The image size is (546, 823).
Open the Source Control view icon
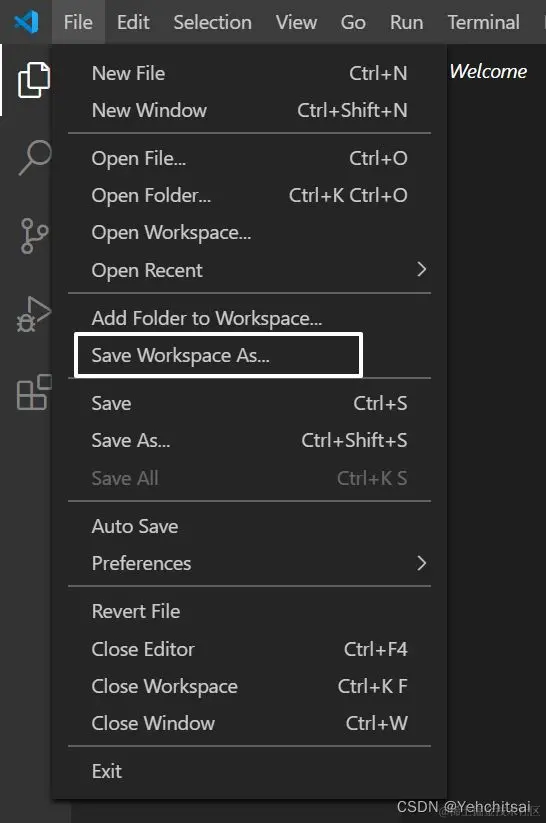coord(34,236)
